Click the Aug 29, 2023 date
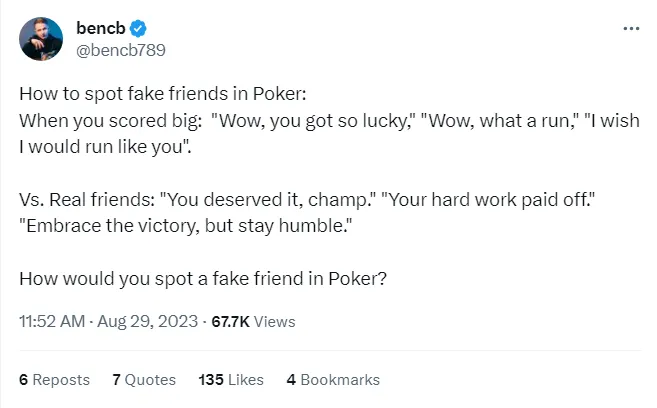Screen dimensions: 657x408 point(150,322)
